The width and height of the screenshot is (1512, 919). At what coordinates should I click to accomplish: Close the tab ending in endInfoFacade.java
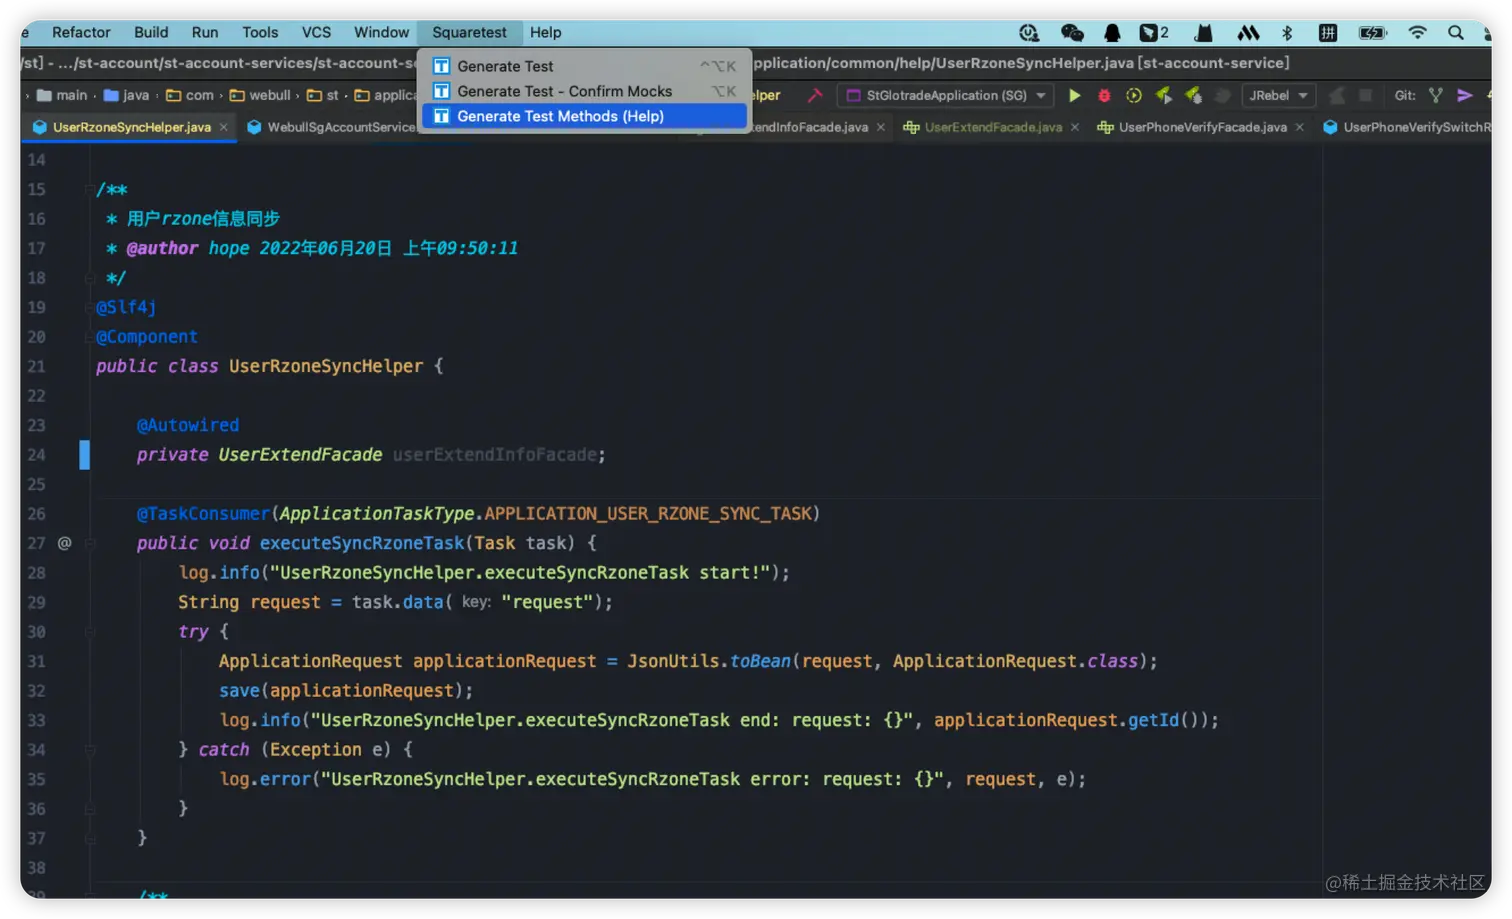click(881, 128)
